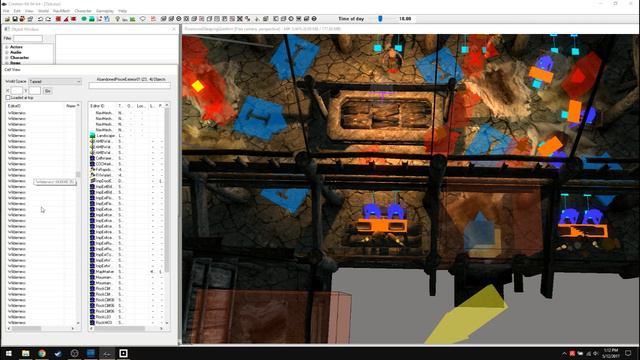Screen dimensions: 640x360
Task: Click the Save plugin disk icon
Action: click(15, 19)
